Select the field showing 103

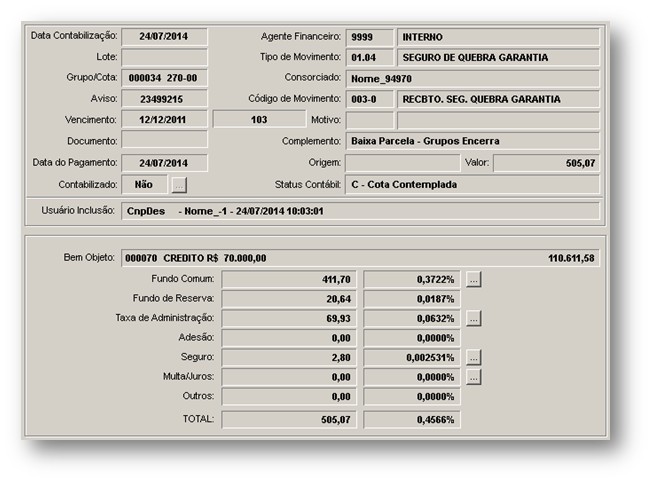pos(259,120)
